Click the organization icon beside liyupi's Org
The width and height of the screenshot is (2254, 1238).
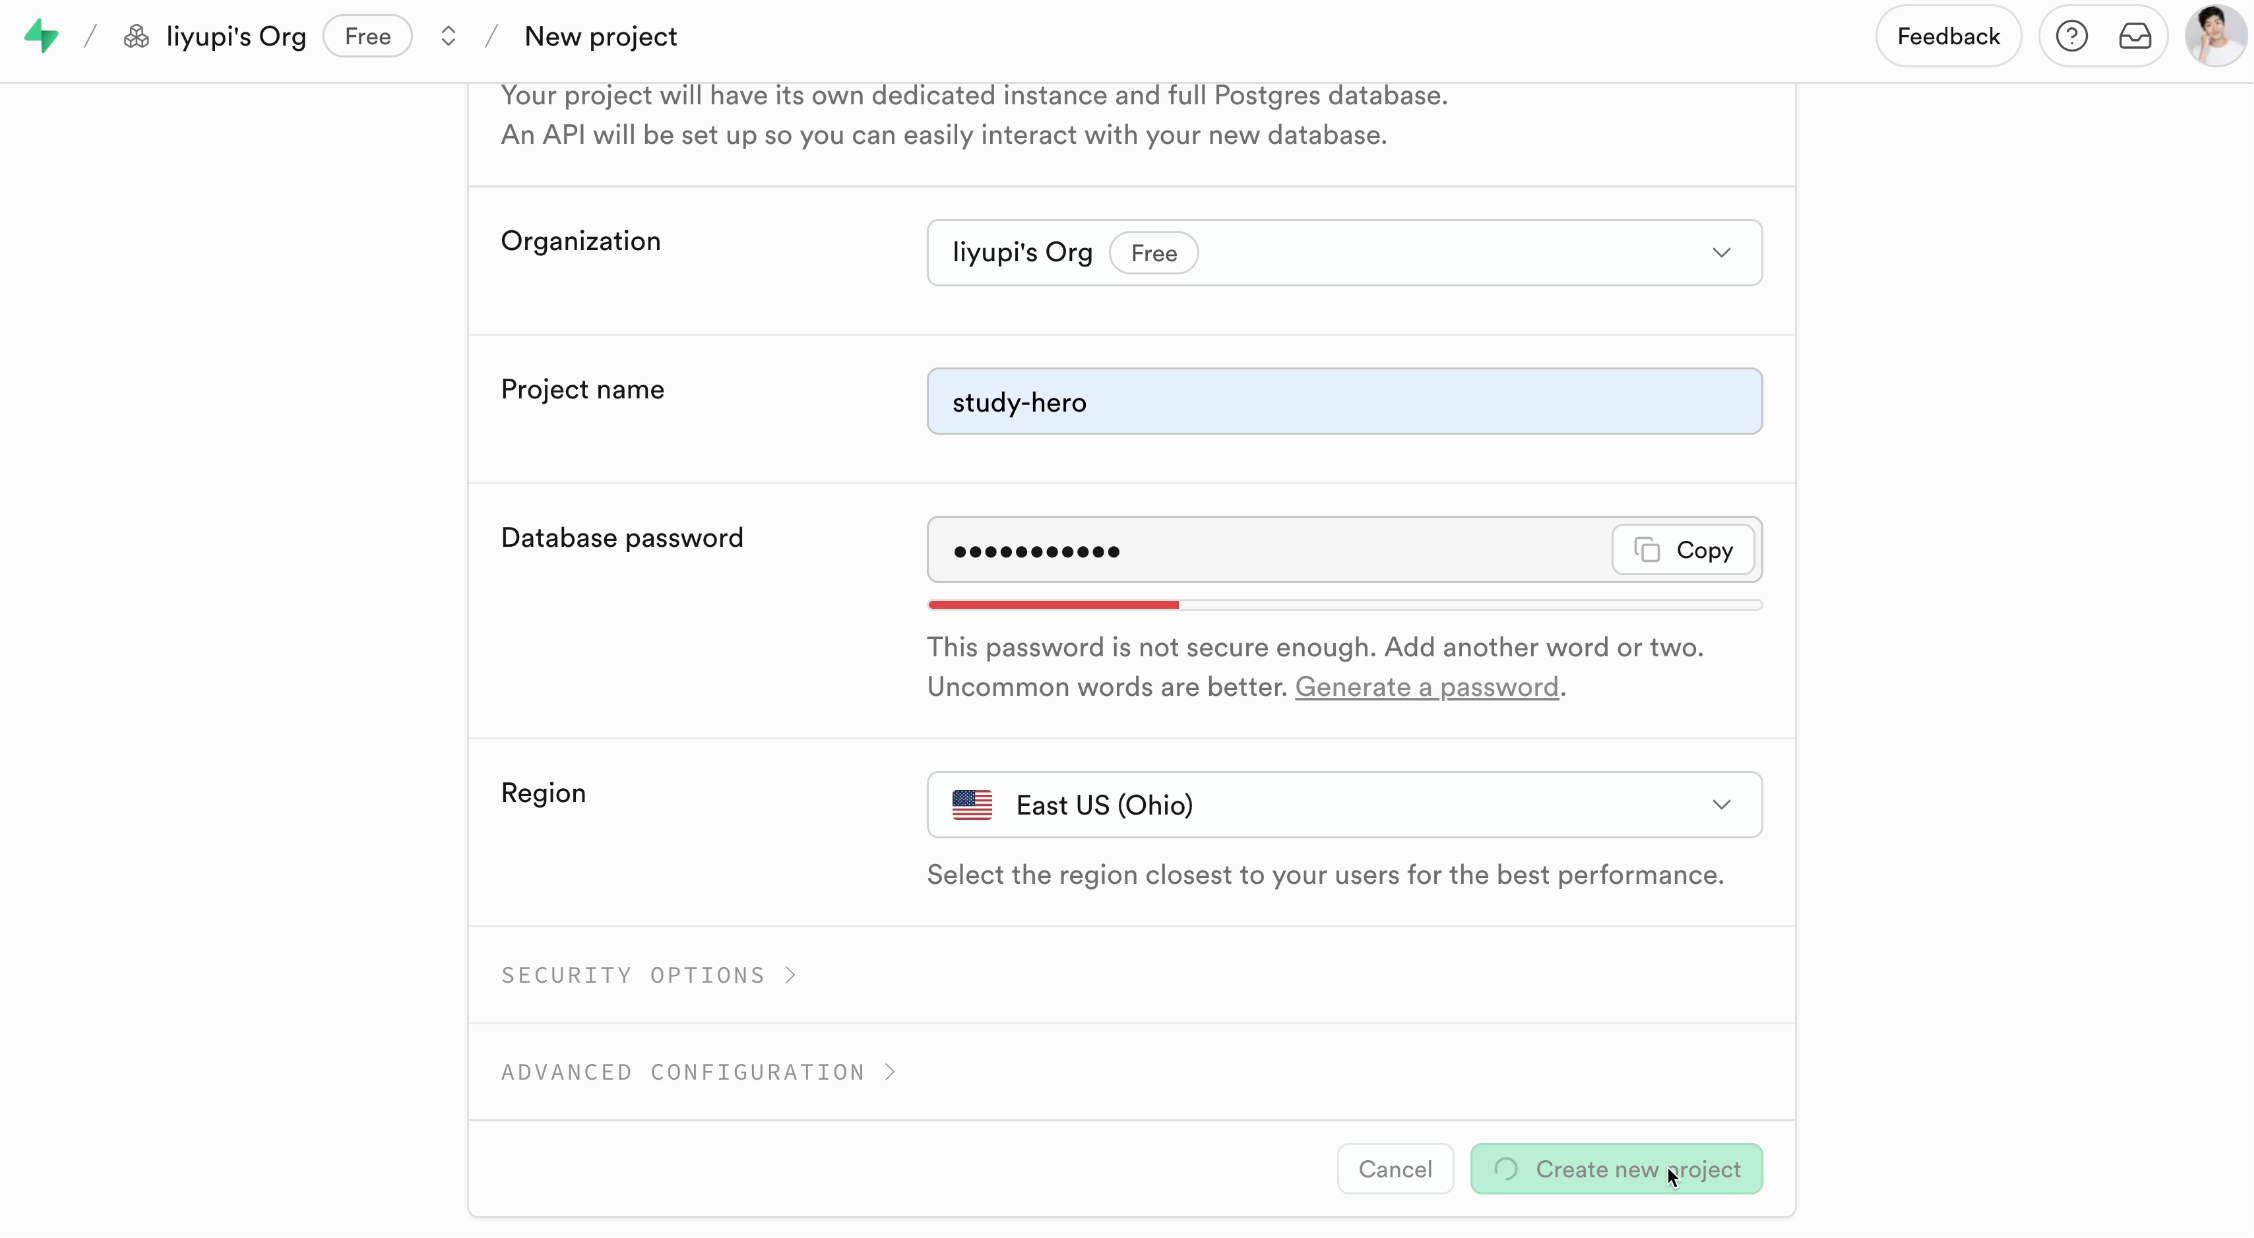(136, 37)
